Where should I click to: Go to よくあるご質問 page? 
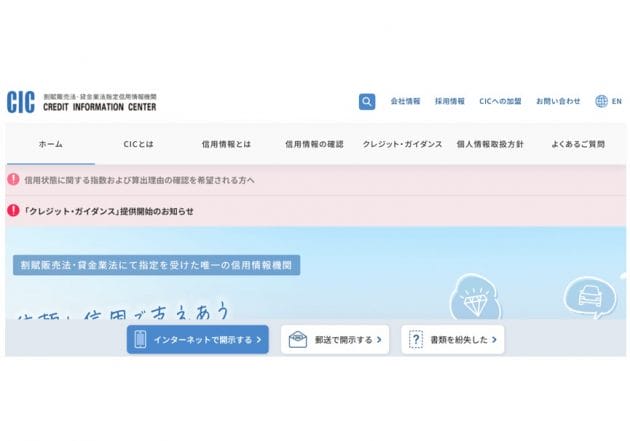(x=578, y=144)
